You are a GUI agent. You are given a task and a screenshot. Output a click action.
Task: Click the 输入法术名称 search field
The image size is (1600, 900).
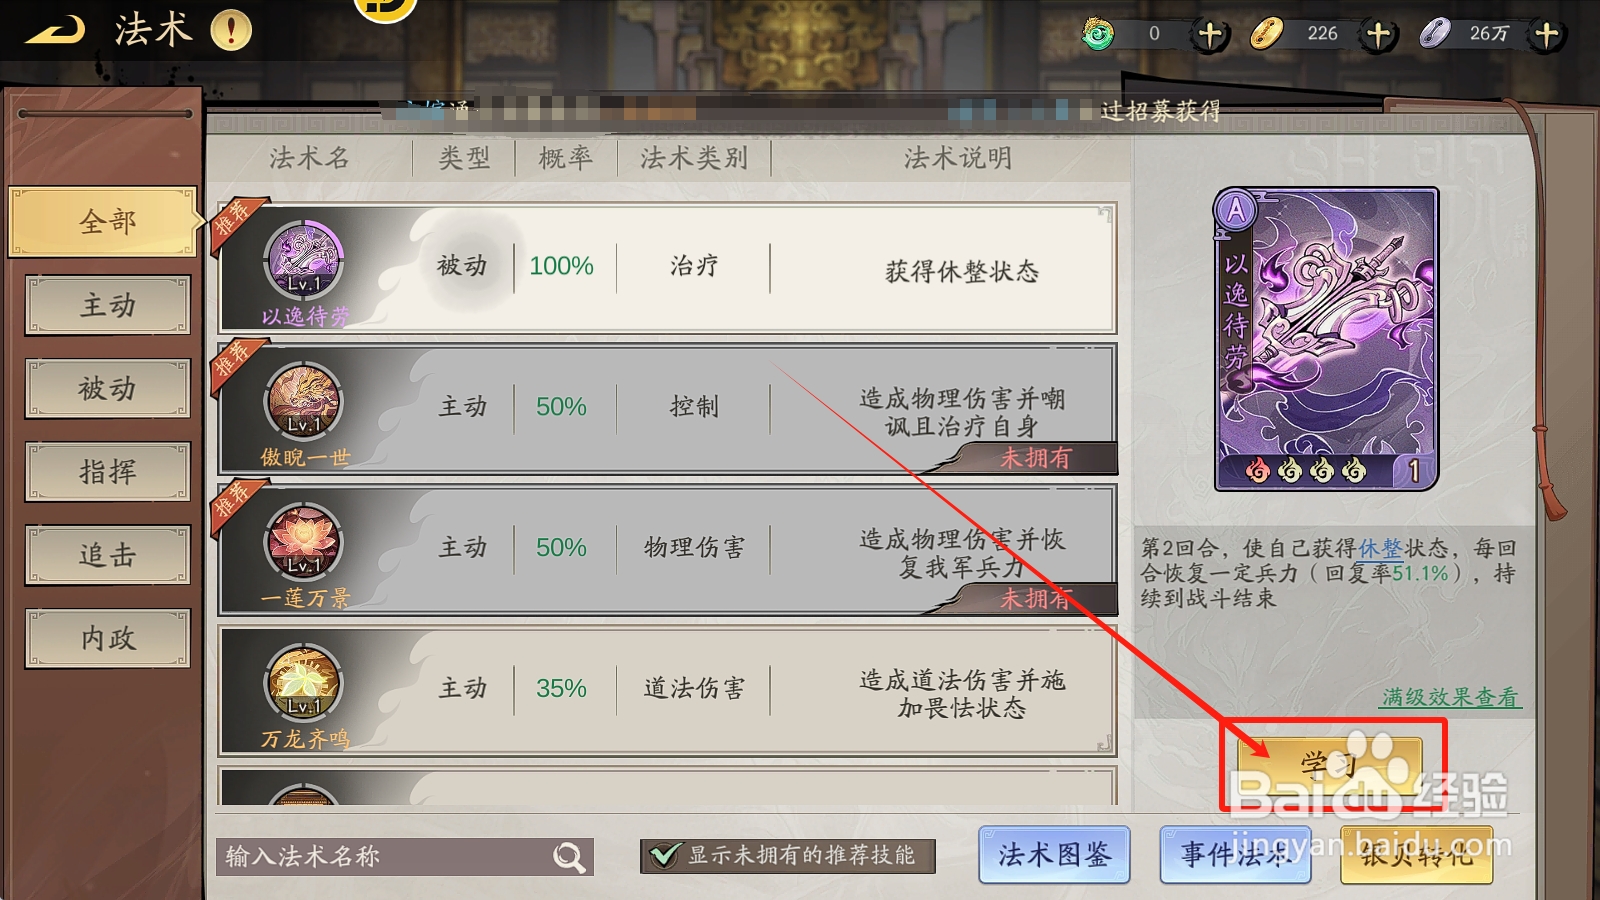point(405,857)
